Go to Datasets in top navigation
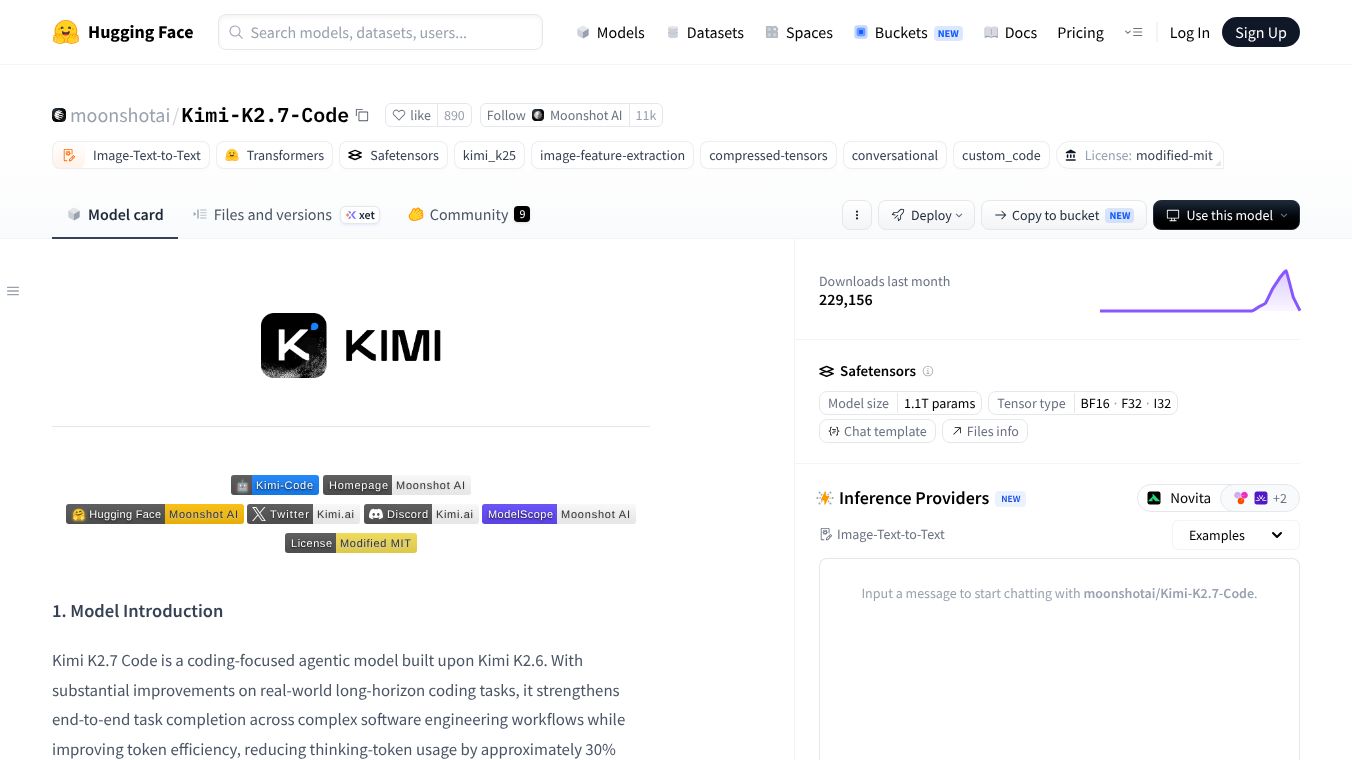1352x760 pixels. click(x=705, y=33)
